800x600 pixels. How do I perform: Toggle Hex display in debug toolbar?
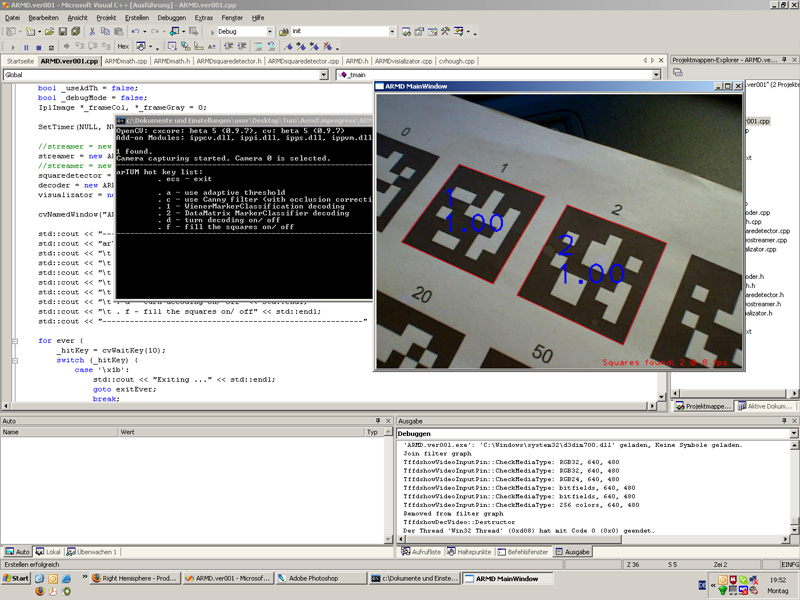coord(123,46)
